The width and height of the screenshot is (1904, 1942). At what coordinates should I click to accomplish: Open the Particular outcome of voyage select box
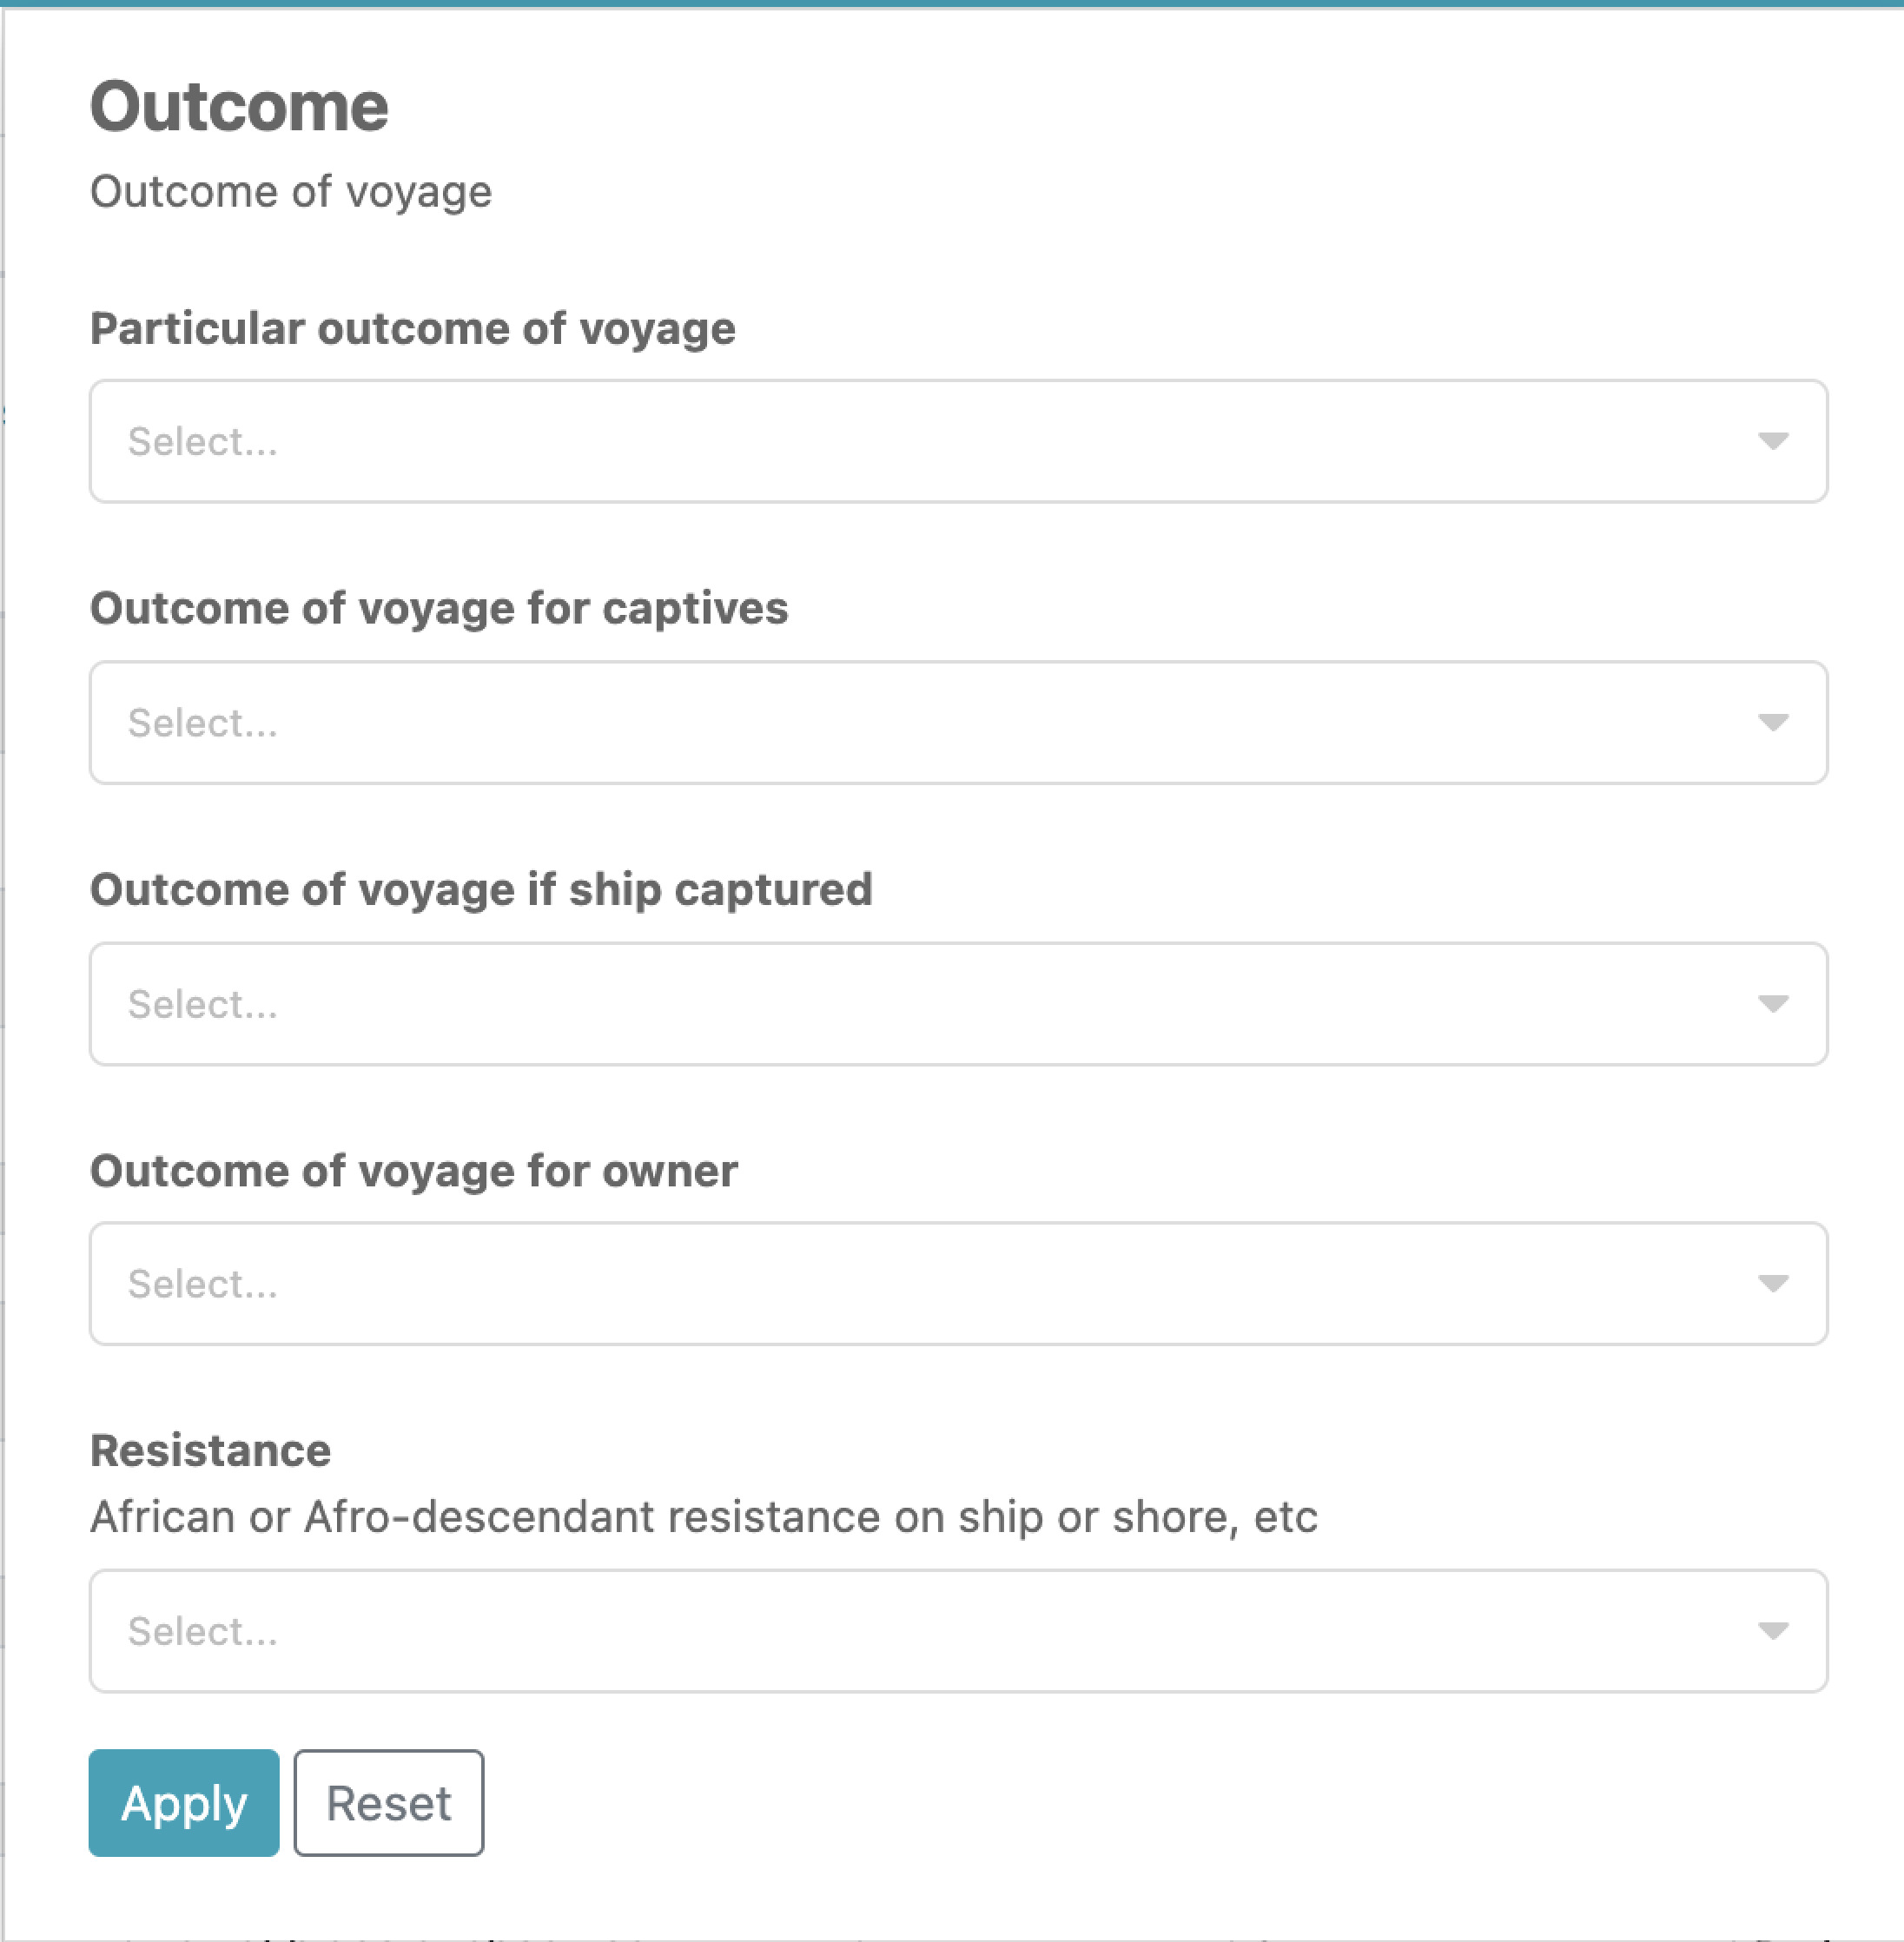(900, 441)
